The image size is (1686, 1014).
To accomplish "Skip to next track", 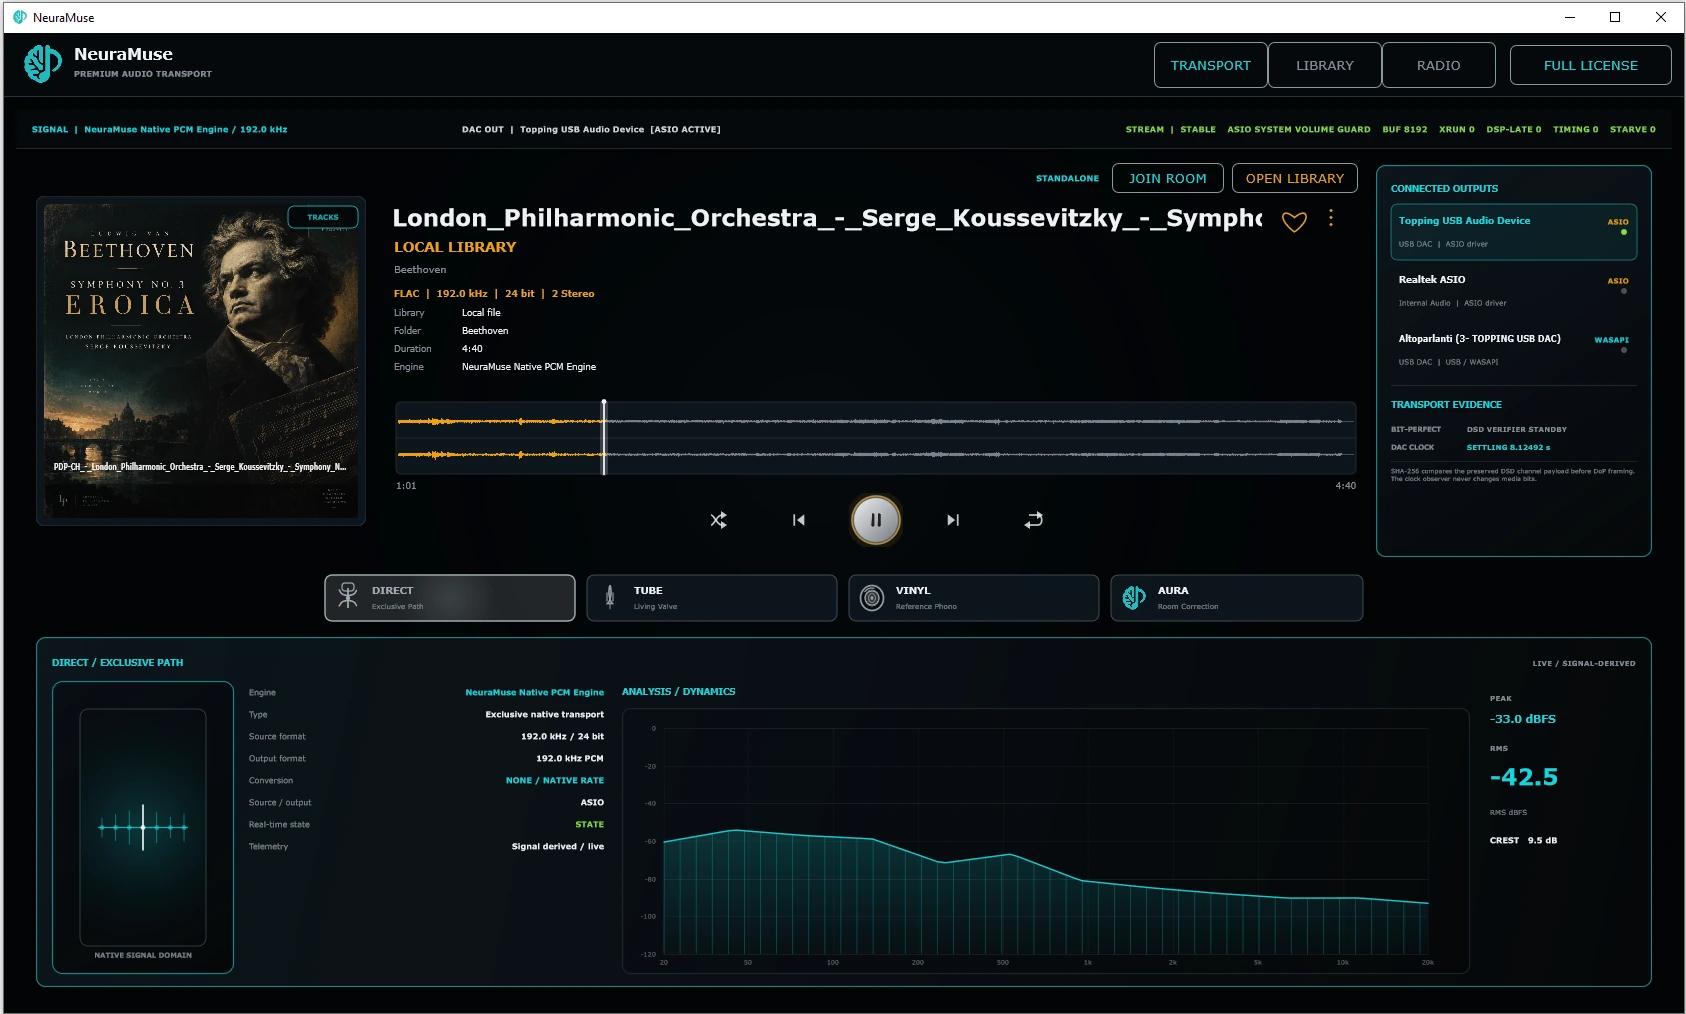I will pyautogui.click(x=953, y=520).
